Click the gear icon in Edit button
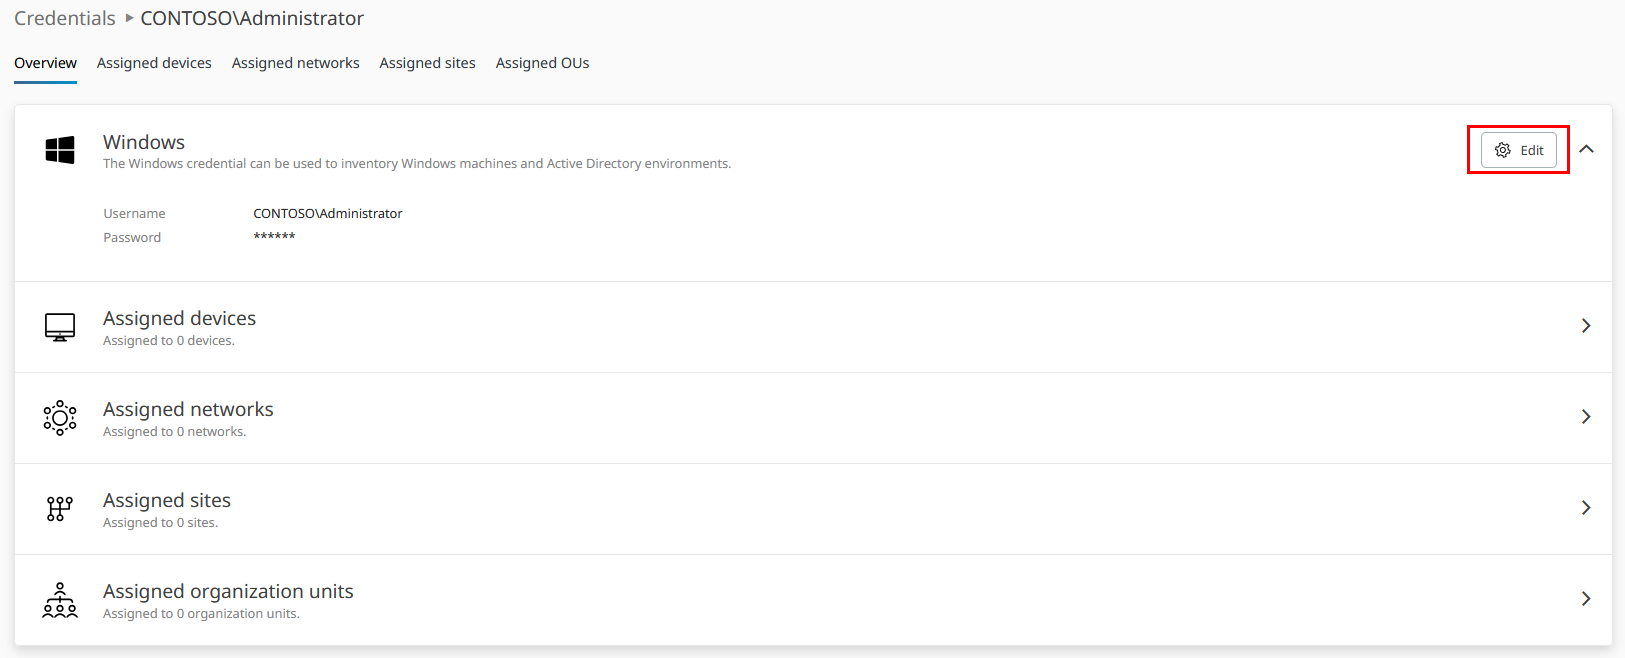Screen dimensions: 1625x658 coord(1502,150)
